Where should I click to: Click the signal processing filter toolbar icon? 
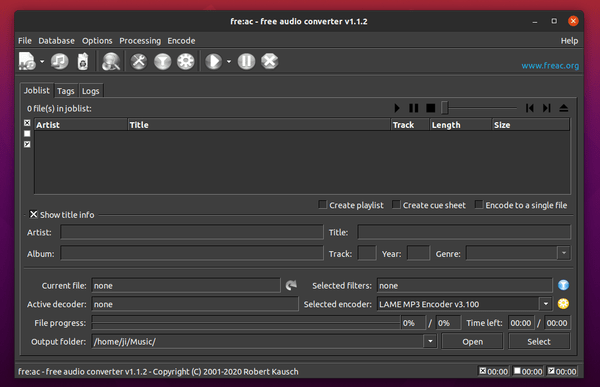[x=163, y=61]
